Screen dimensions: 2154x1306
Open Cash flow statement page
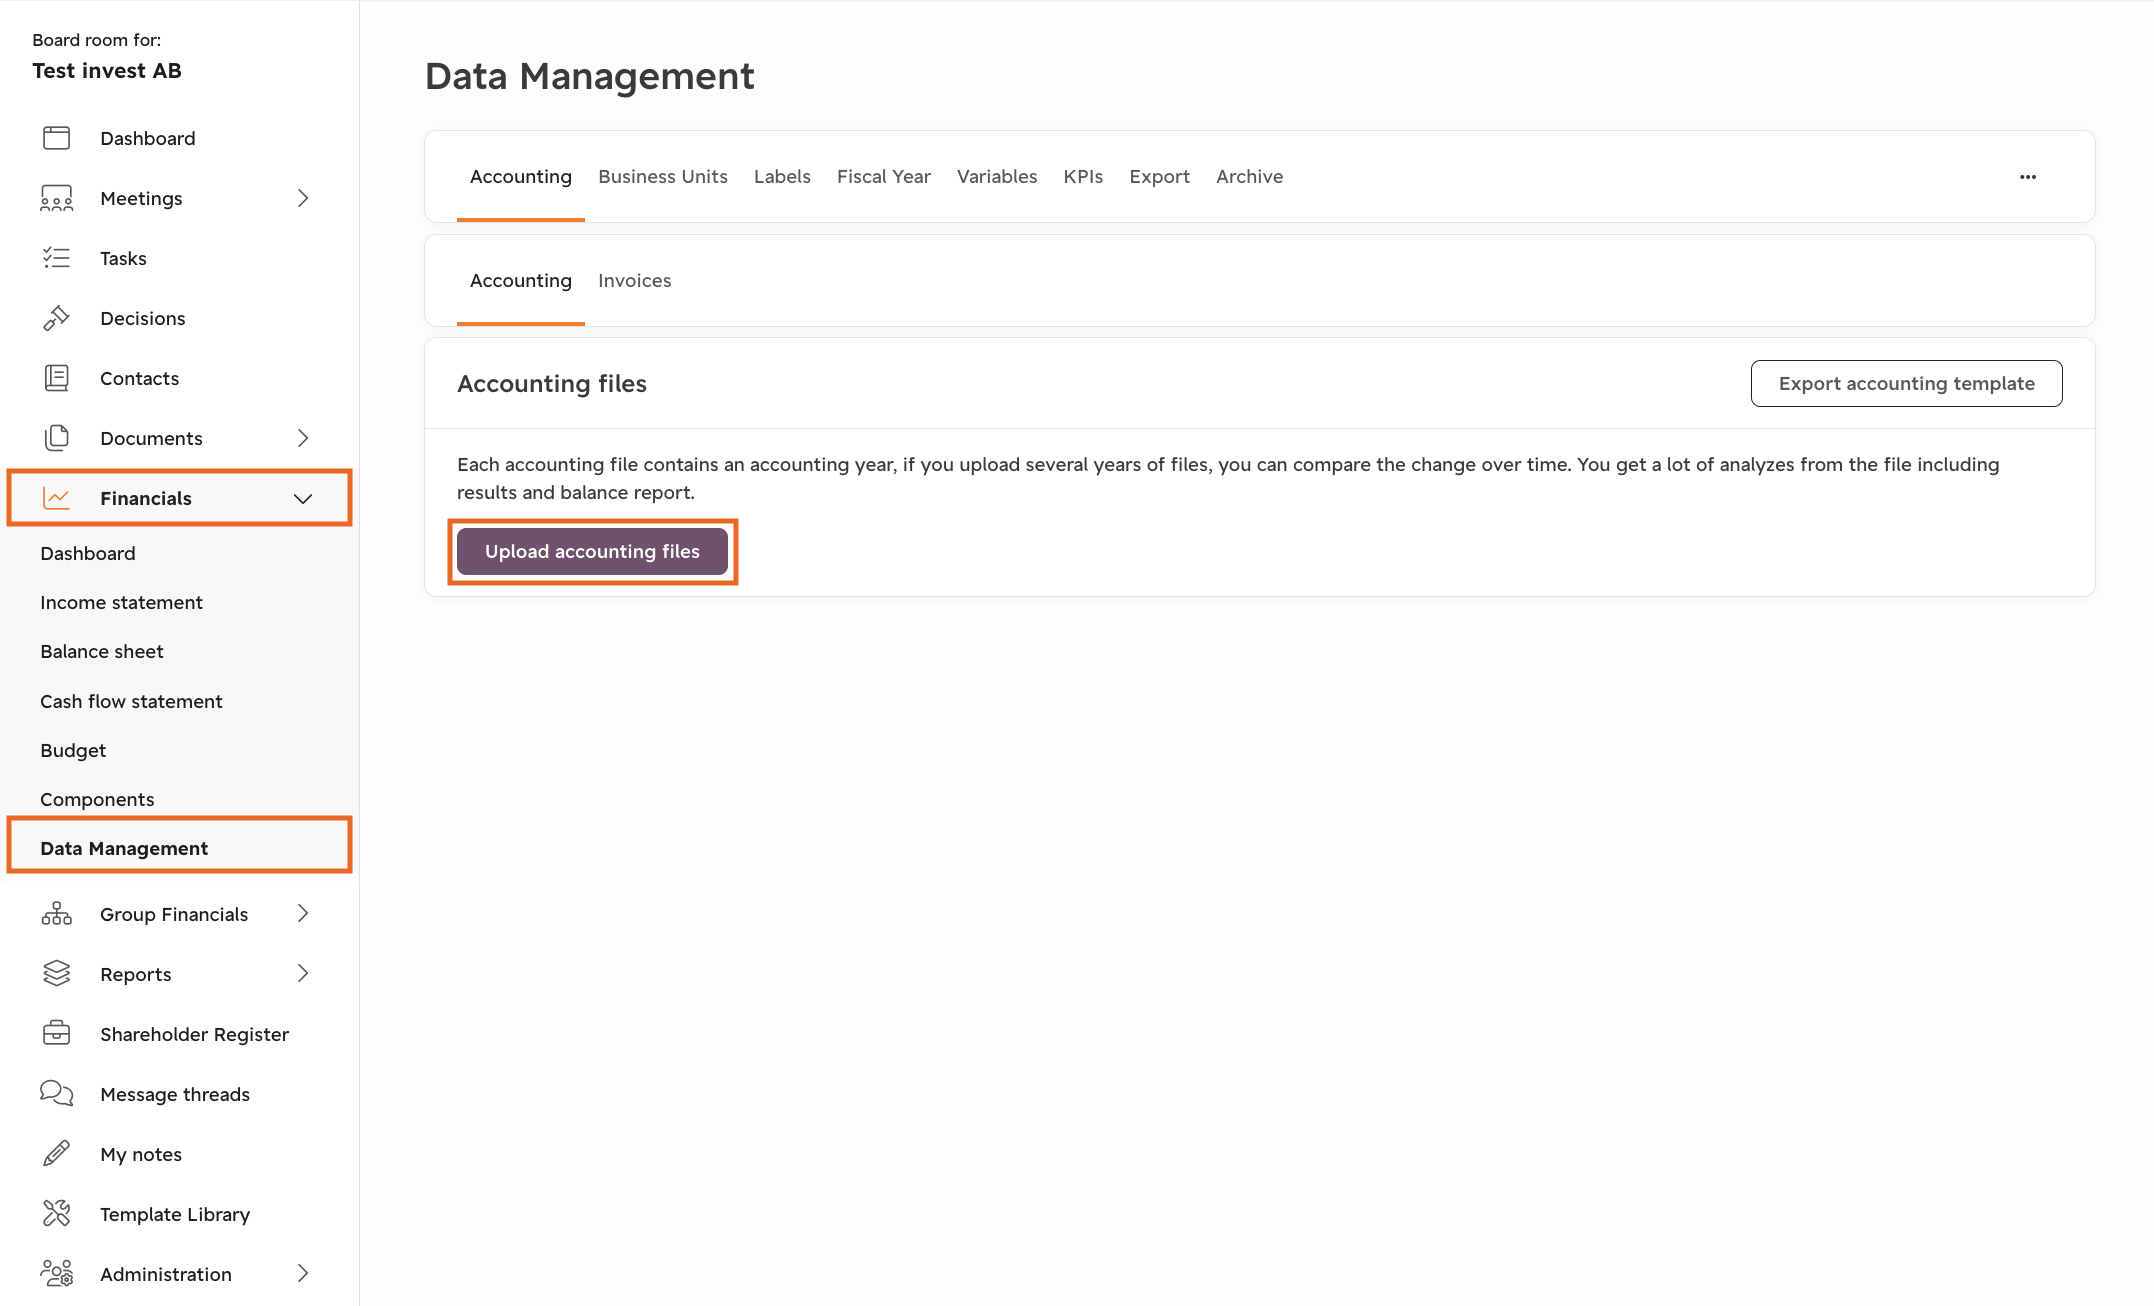pyautogui.click(x=131, y=702)
